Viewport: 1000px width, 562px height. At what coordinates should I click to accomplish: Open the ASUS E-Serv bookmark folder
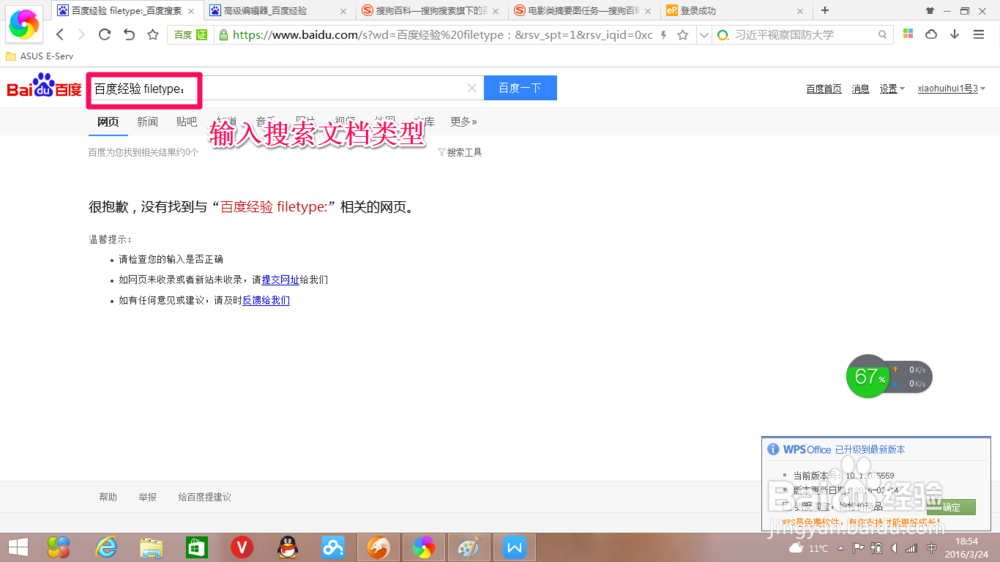coord(40,56)
